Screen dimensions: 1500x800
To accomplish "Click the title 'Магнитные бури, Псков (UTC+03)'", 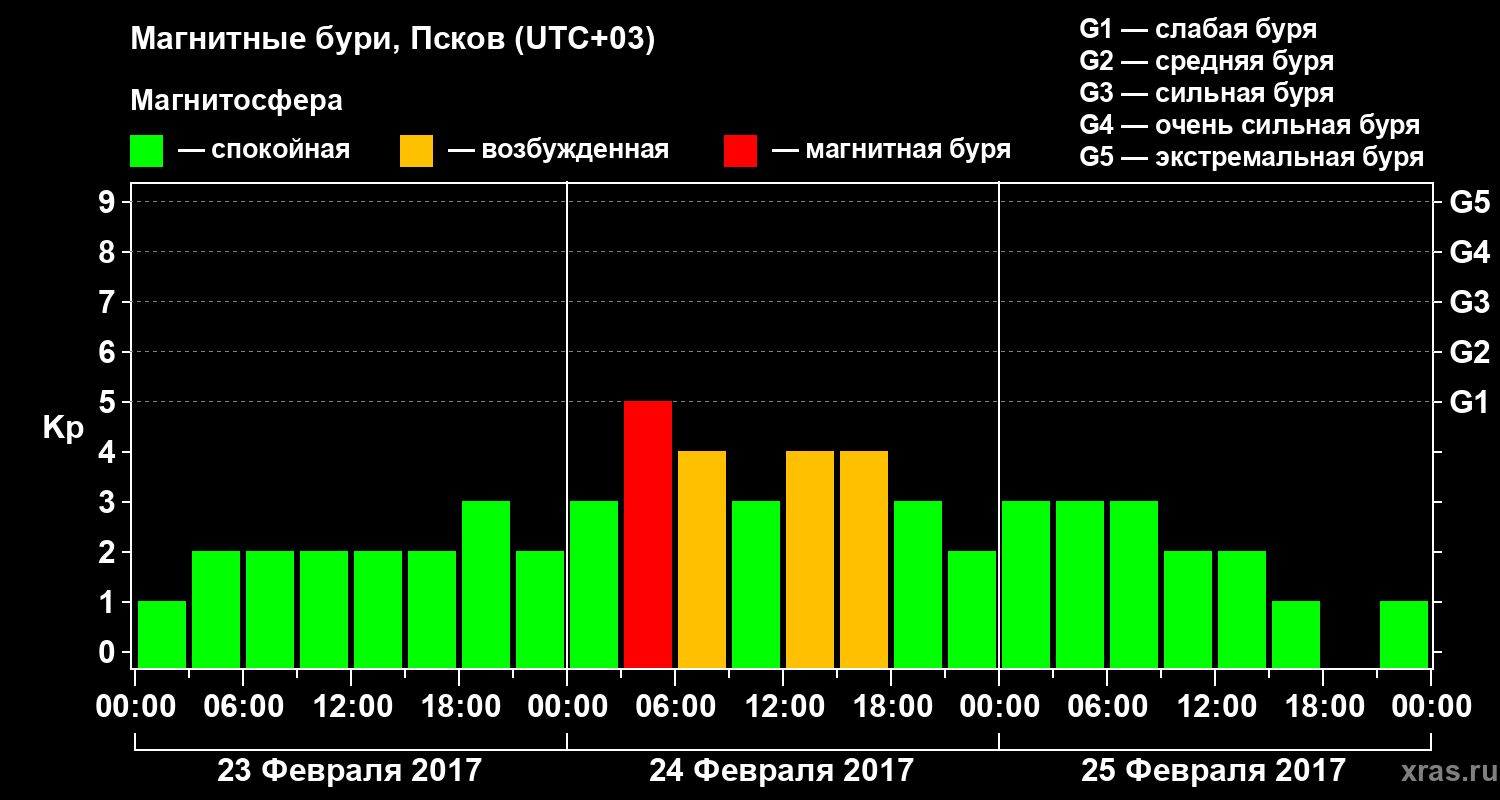I will click(393, 41).
